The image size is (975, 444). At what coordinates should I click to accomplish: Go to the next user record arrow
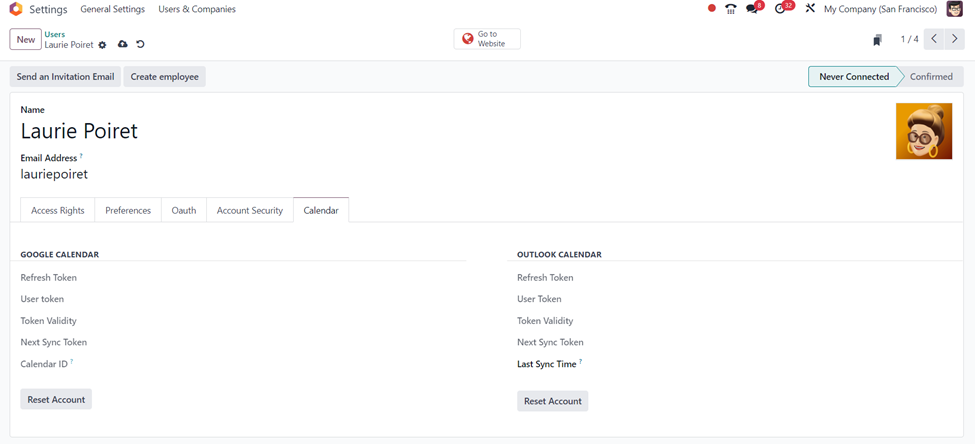(x=955, y=39)
